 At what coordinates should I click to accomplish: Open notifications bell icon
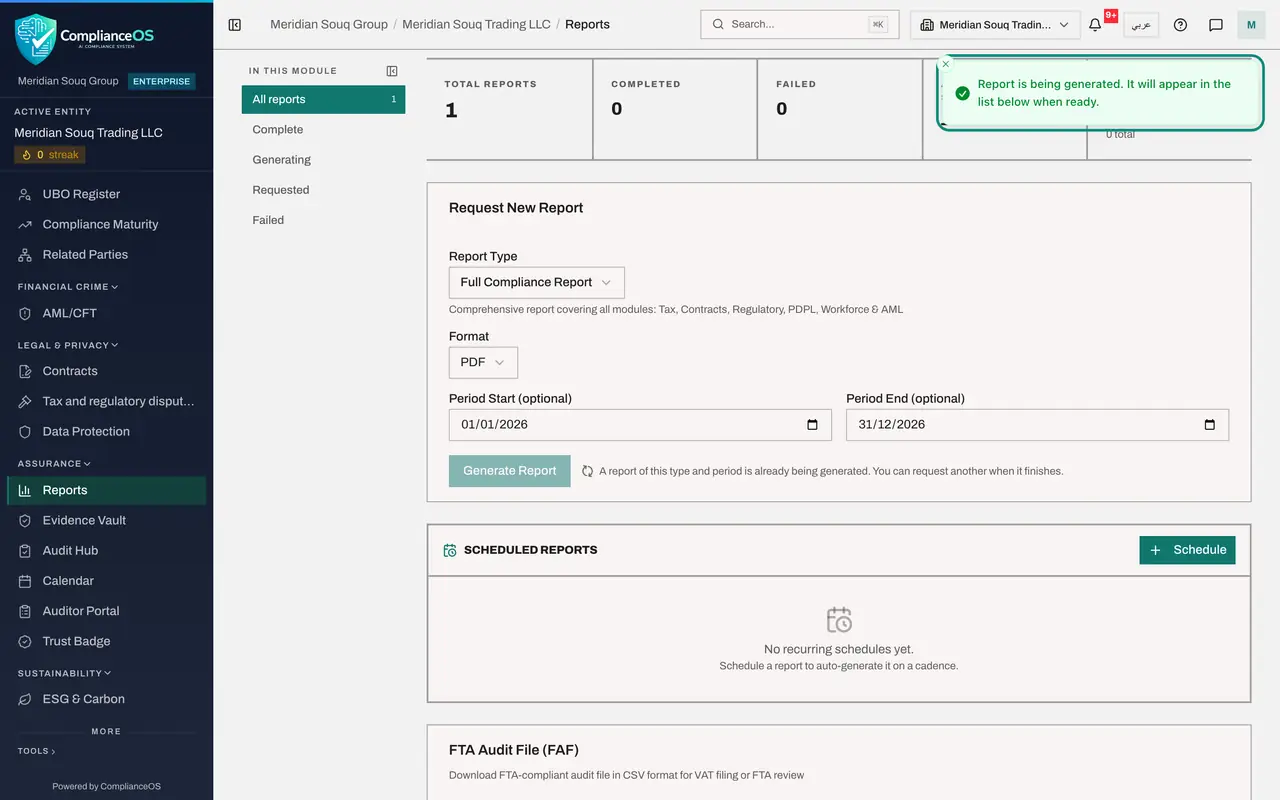pyautogui.click(x=1095, y=25)
